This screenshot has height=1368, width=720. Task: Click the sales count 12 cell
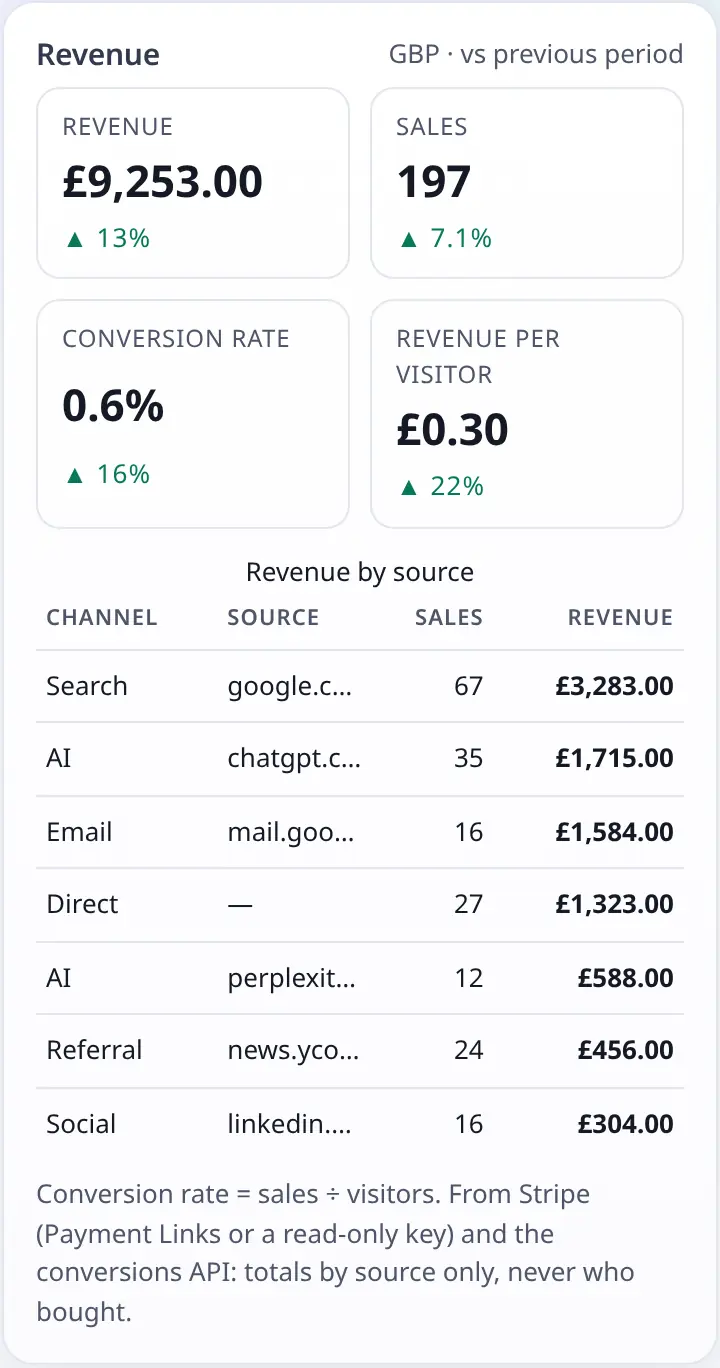tap(468, 978)
